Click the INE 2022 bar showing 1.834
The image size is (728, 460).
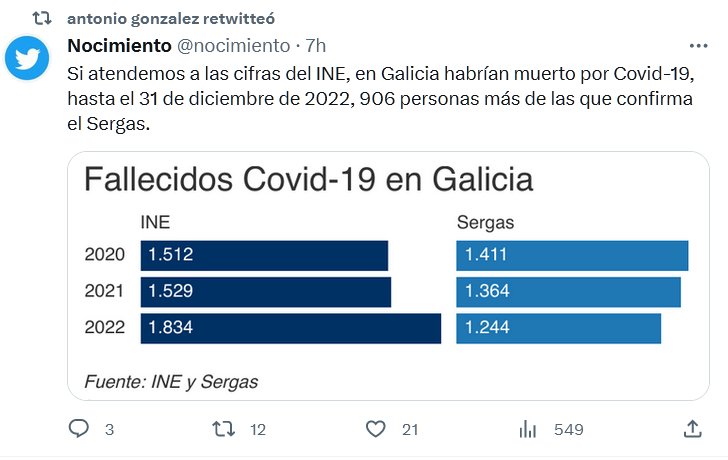pos(290,328)
